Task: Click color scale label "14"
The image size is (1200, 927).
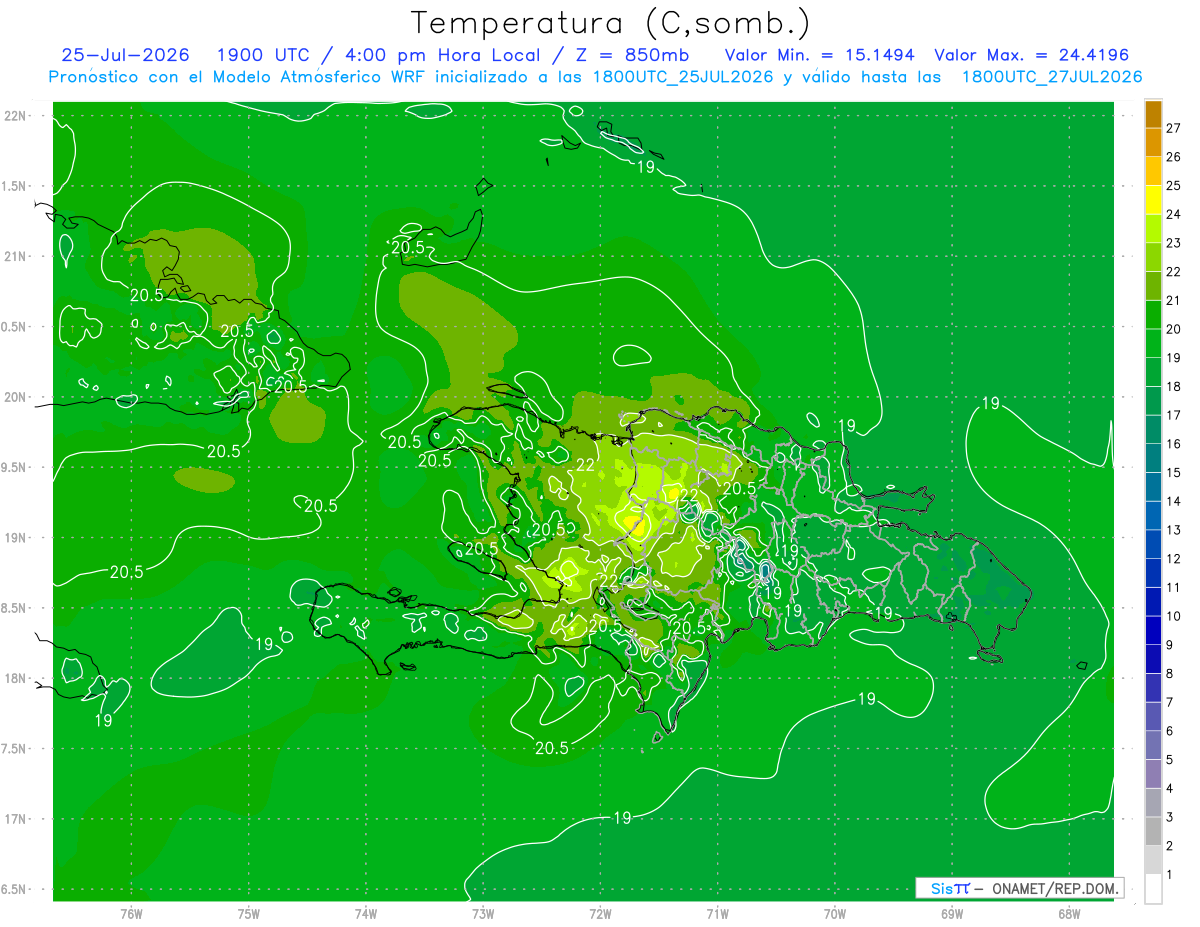Action: [x=1174, y=501]
